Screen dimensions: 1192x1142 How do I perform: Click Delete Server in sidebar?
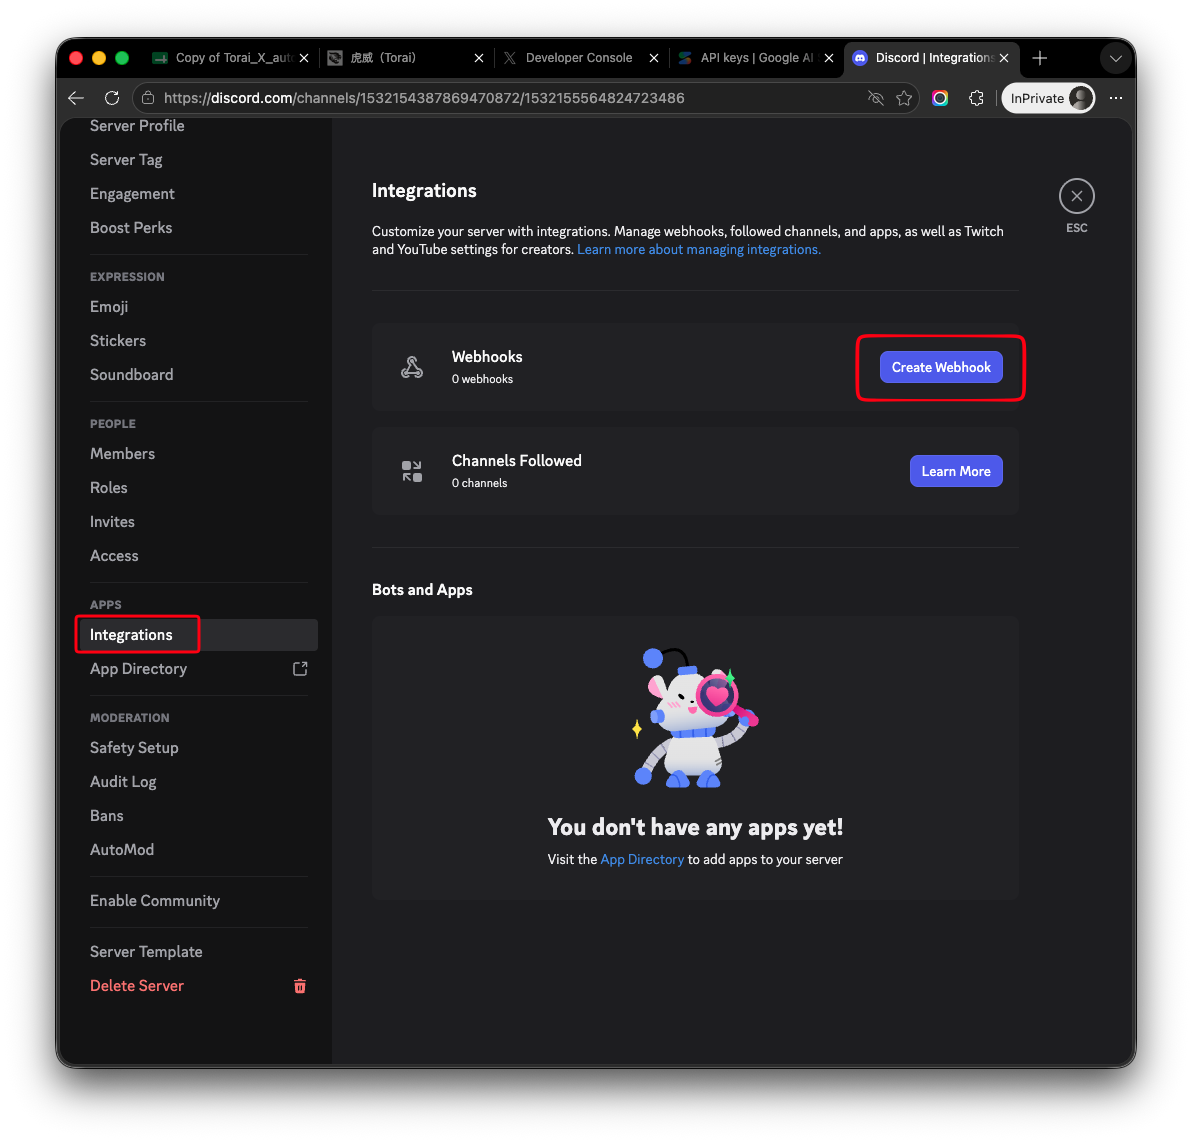pos(137,986)
